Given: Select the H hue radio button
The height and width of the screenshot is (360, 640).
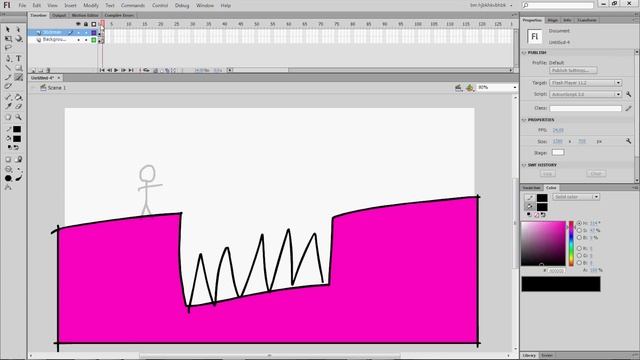Looking at the screenshot, I should coord(579,223).
